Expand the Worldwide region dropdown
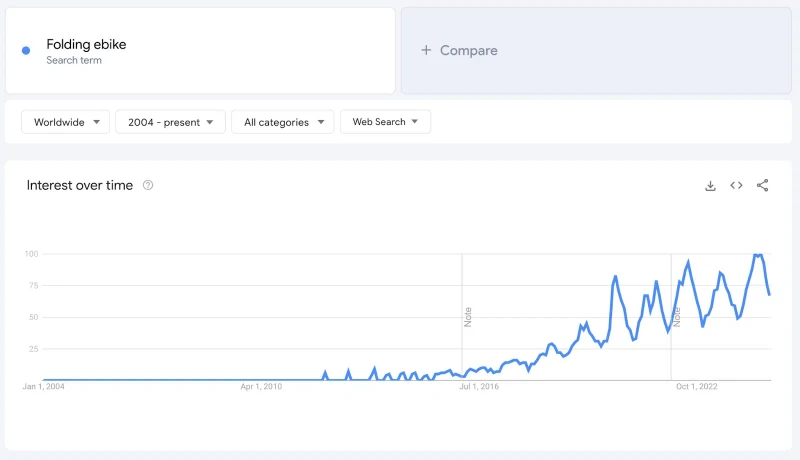The image size is (800, 460). point(65,122)
